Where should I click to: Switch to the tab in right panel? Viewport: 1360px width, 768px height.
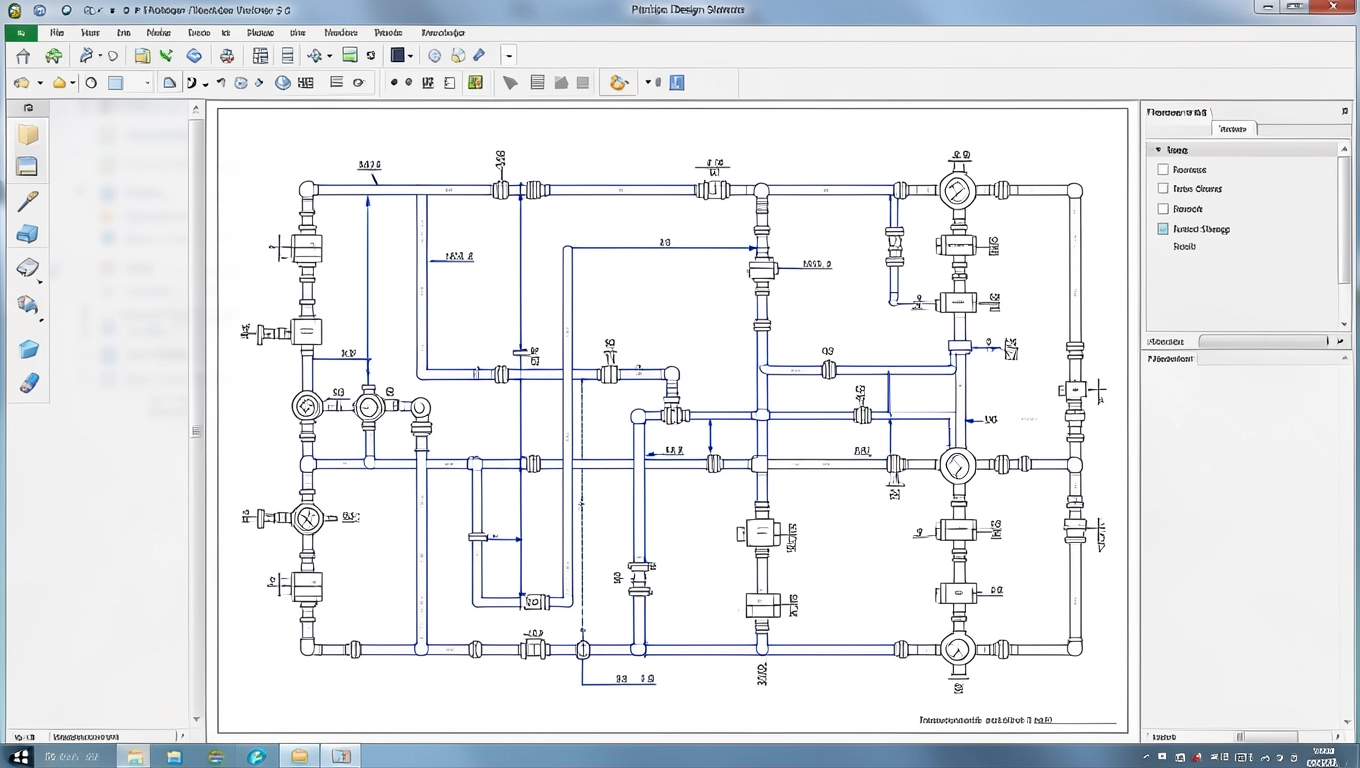click(1234, 129)
